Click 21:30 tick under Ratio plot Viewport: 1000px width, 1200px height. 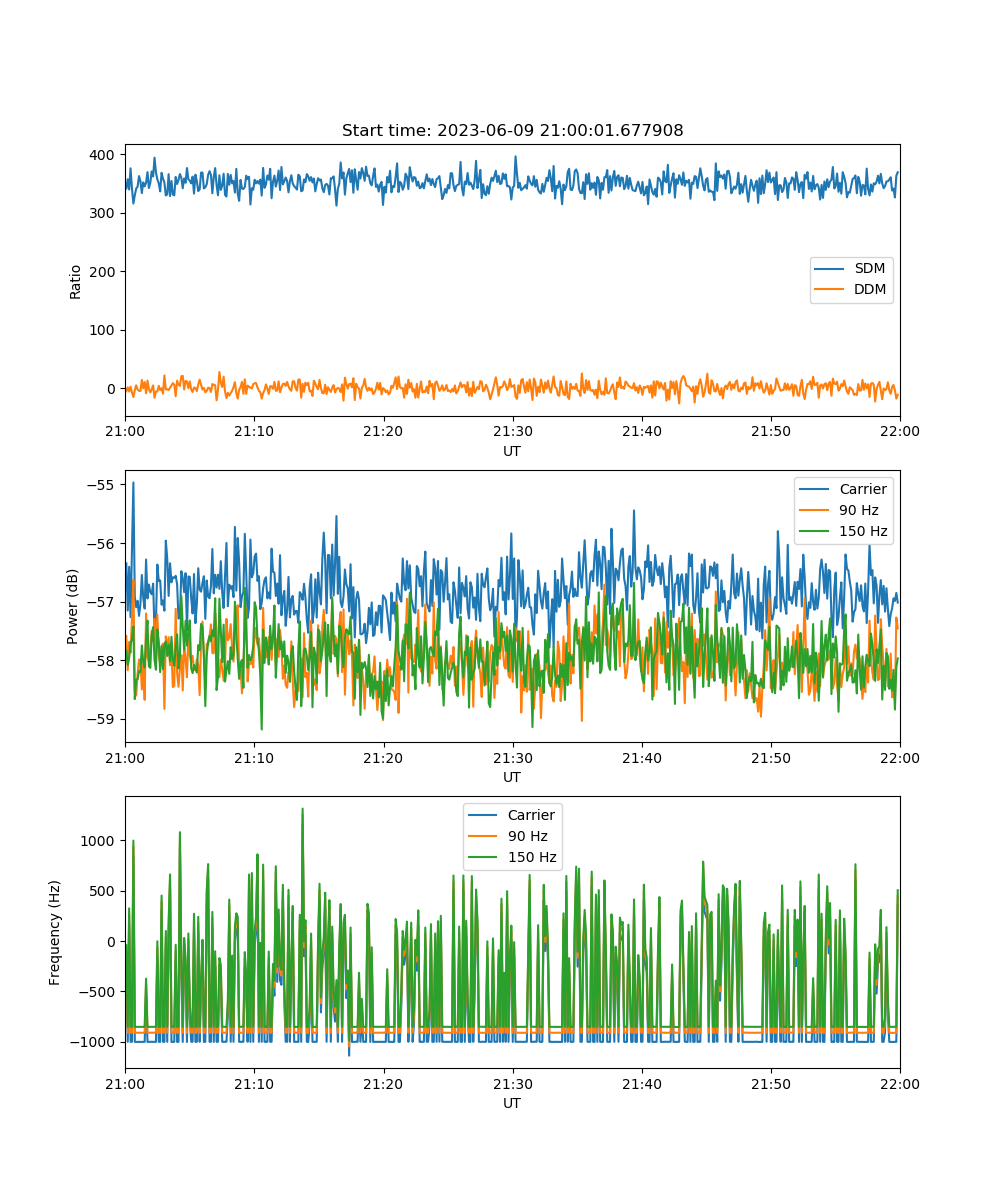pos(513,431)
